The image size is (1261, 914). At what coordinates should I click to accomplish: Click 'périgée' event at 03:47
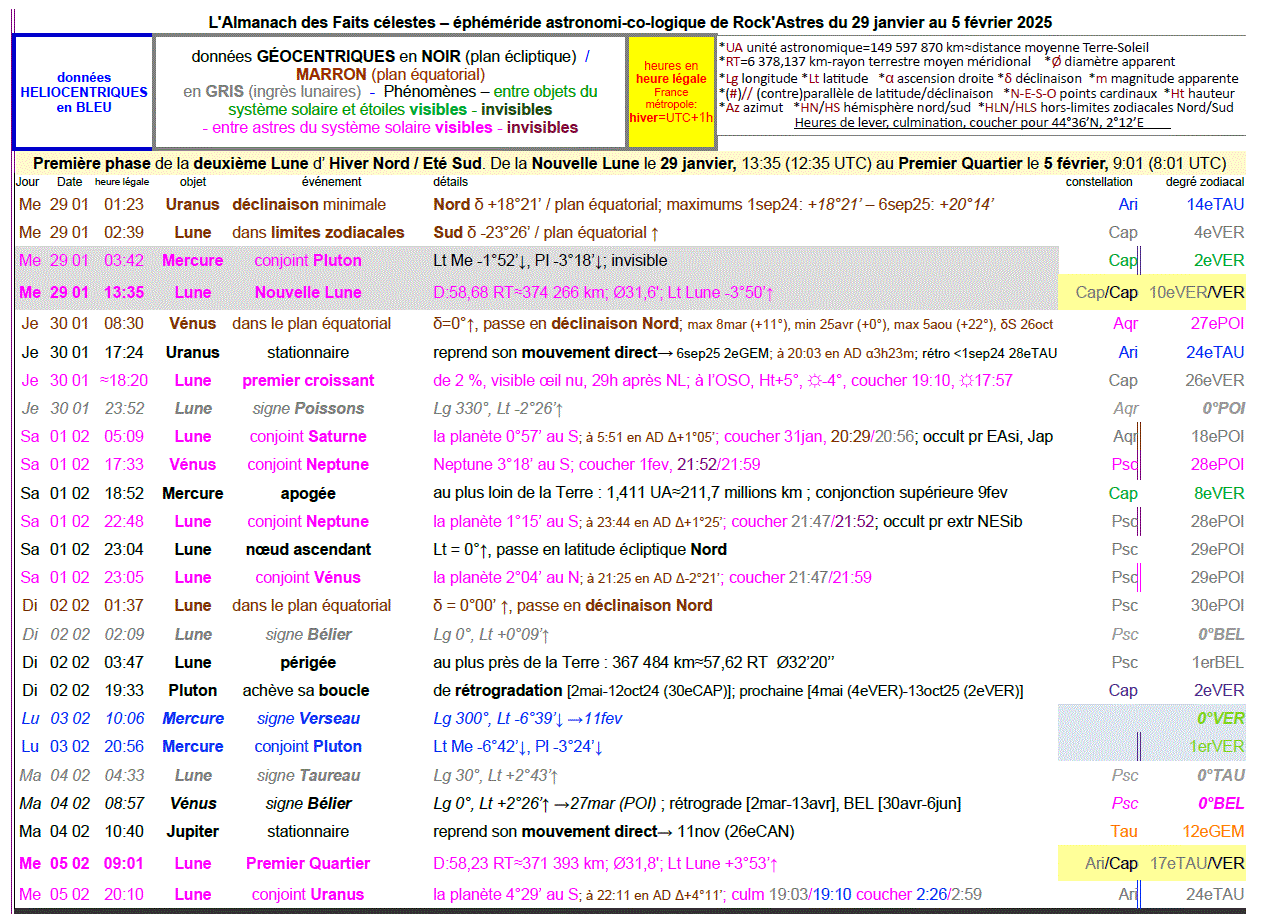[x=308, y=662]
